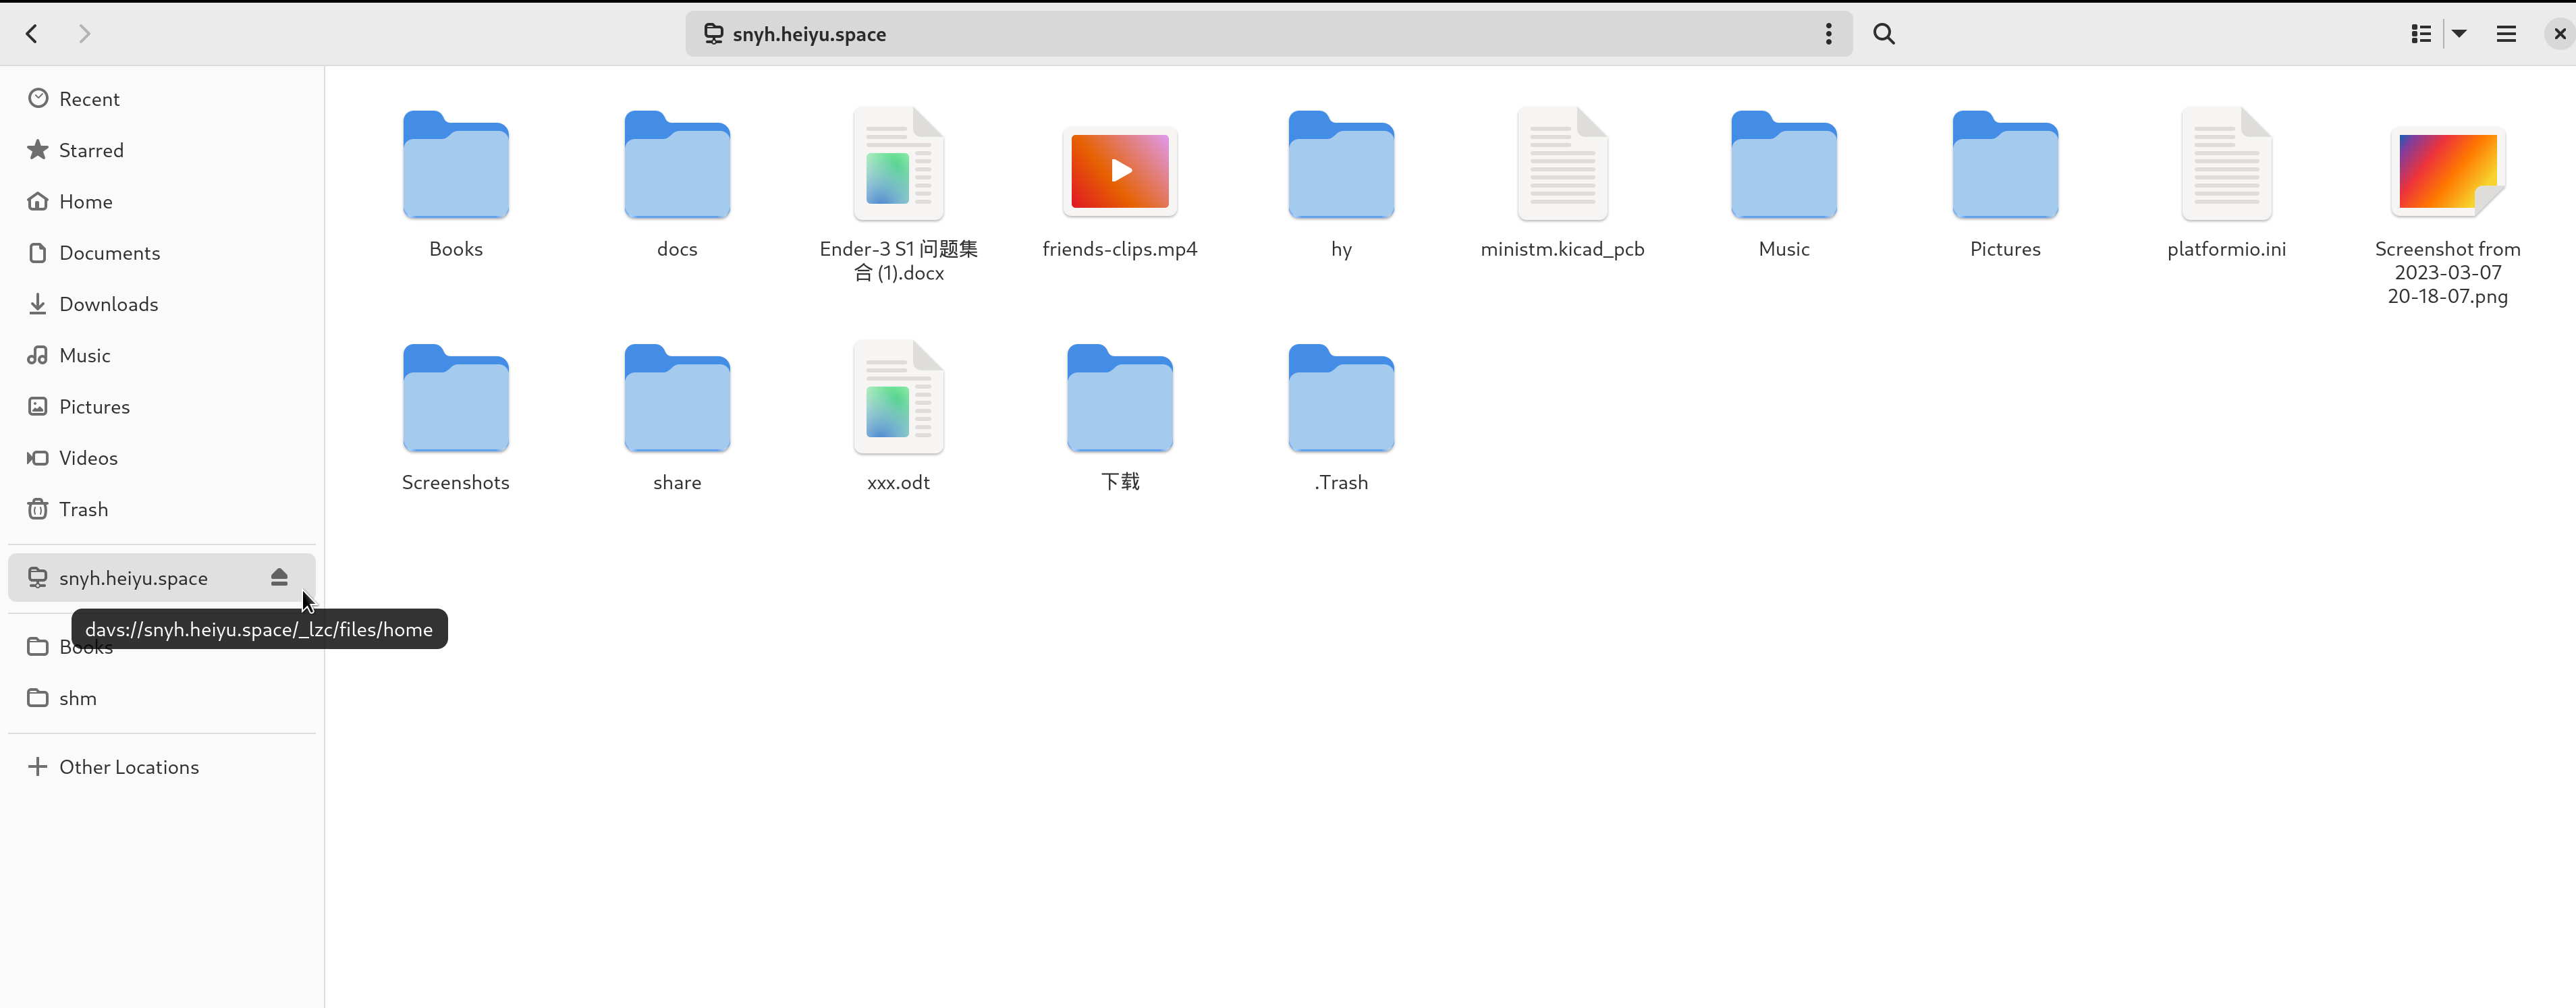The height and width of the screenshot is (1008, 2576).
Task: Select the hy folder icon
Action: pyautogui.click(x=1341, y=165)
